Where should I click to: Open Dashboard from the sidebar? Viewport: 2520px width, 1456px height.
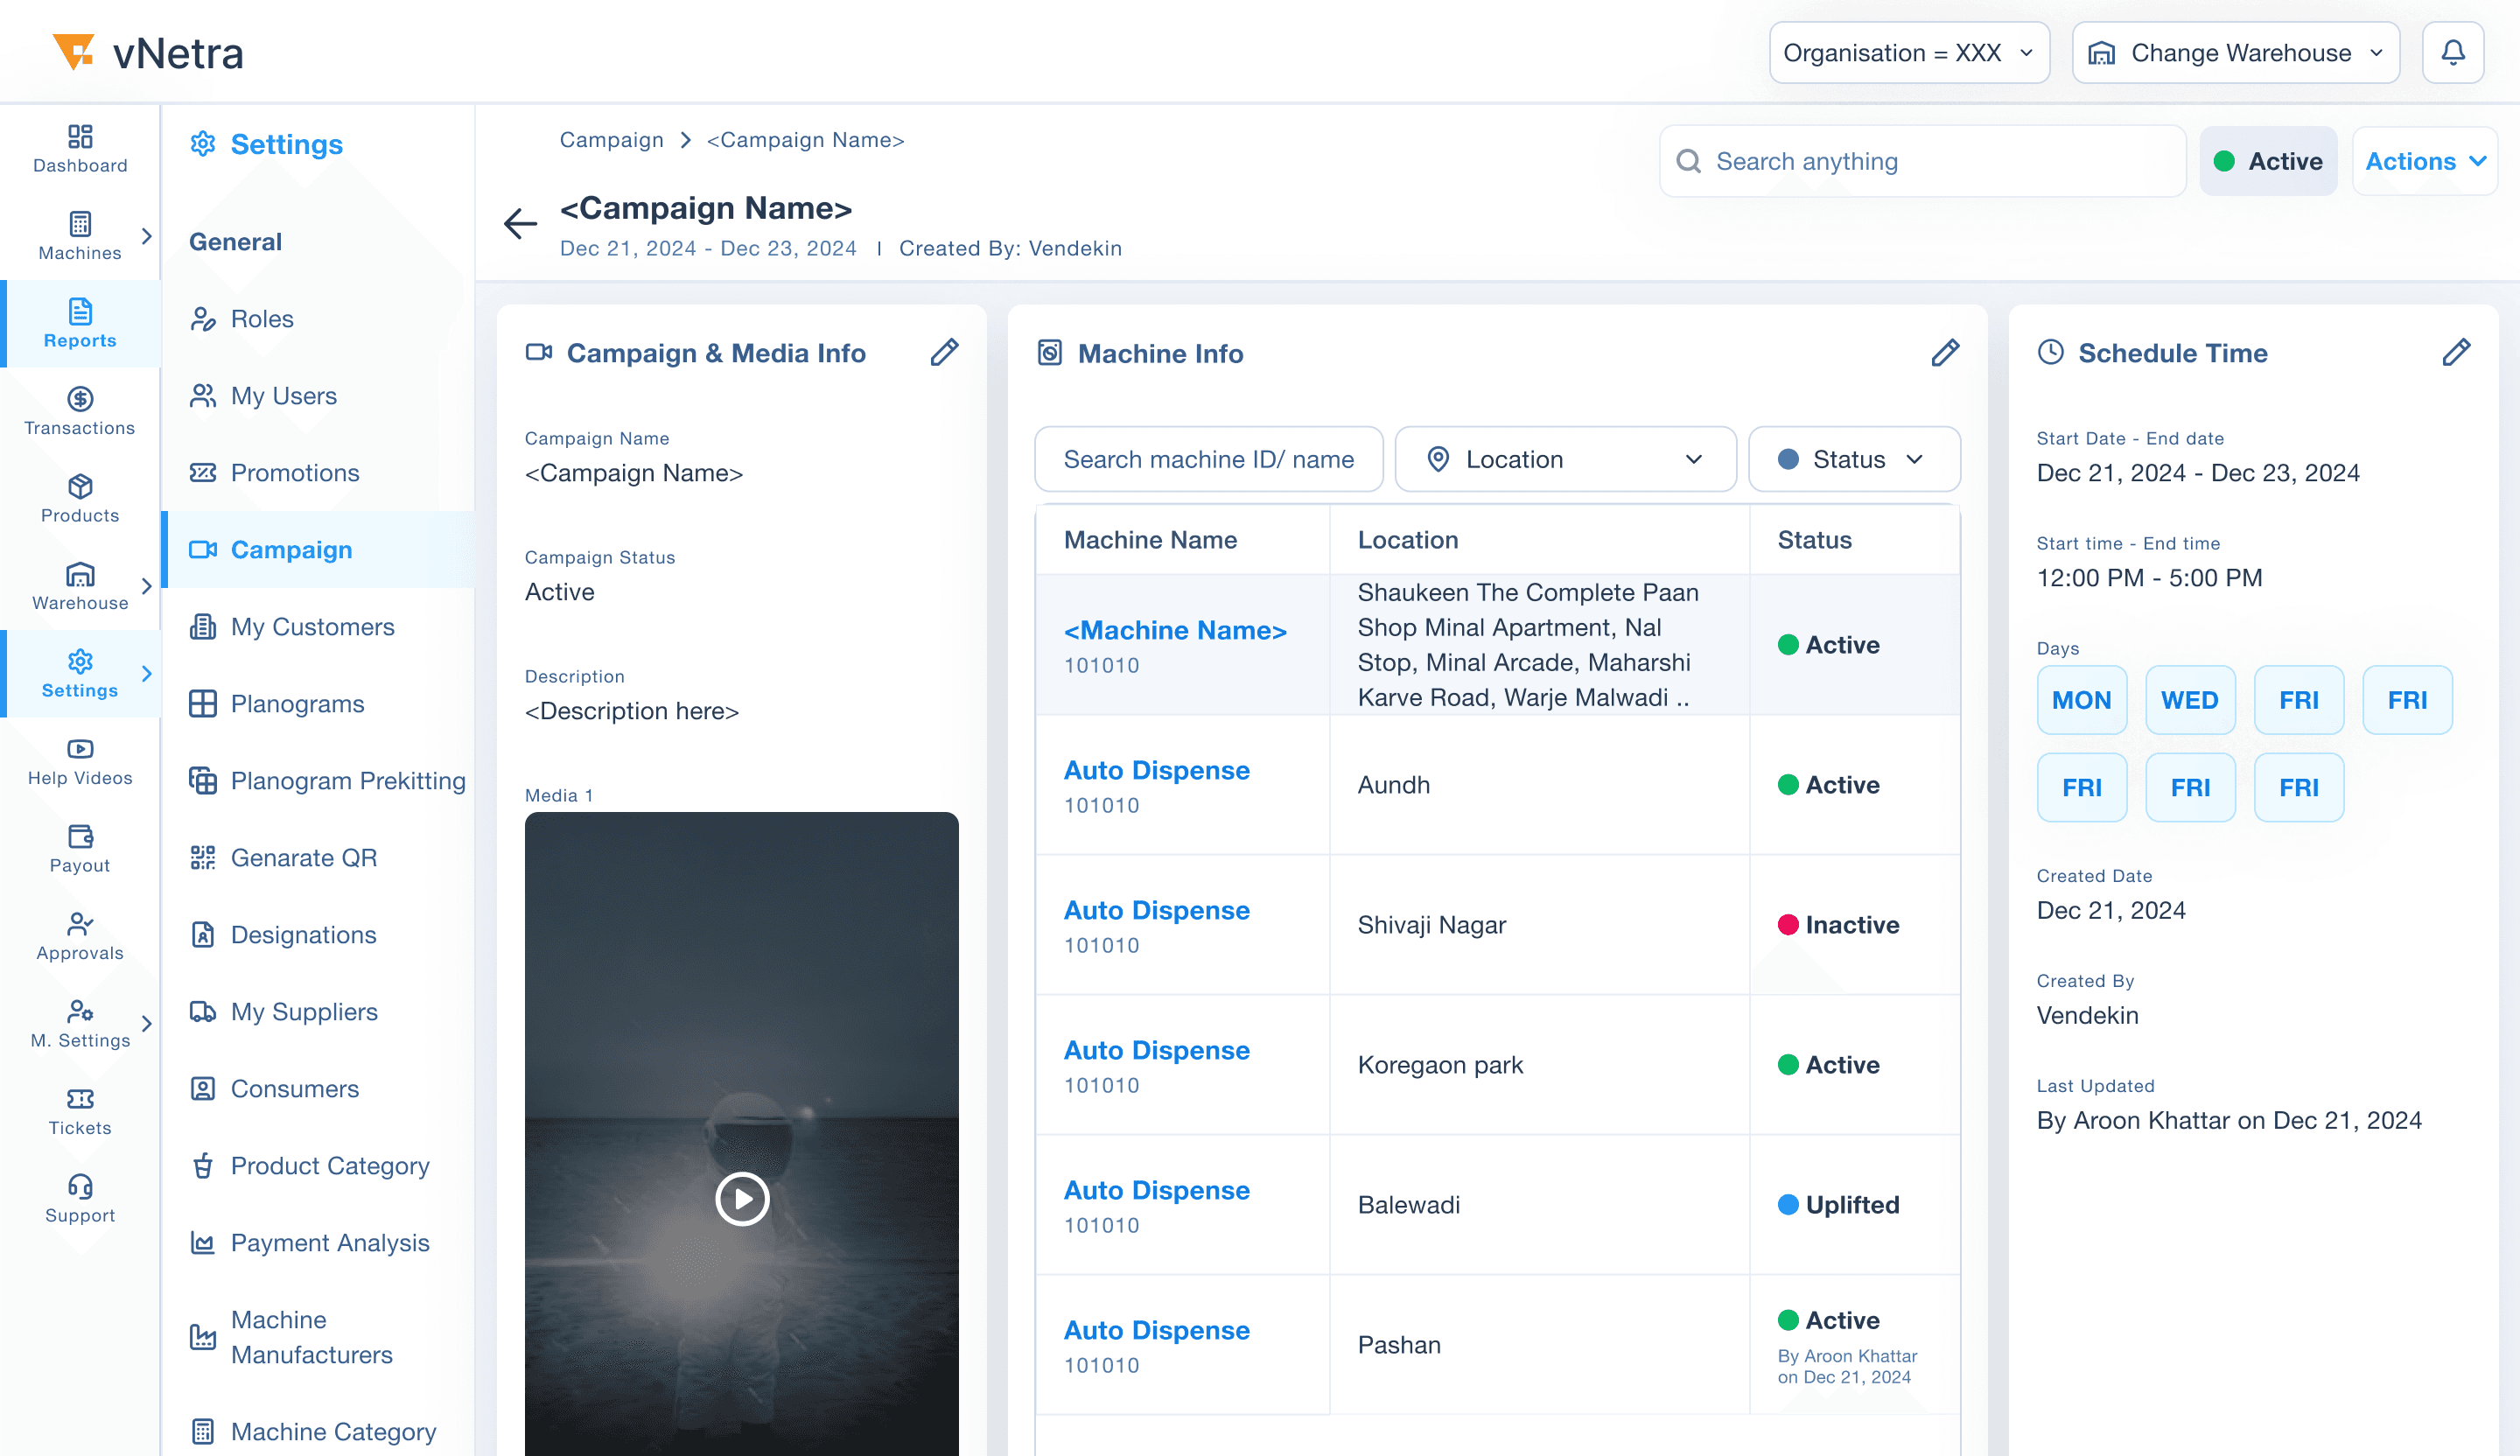pos(80,148)
